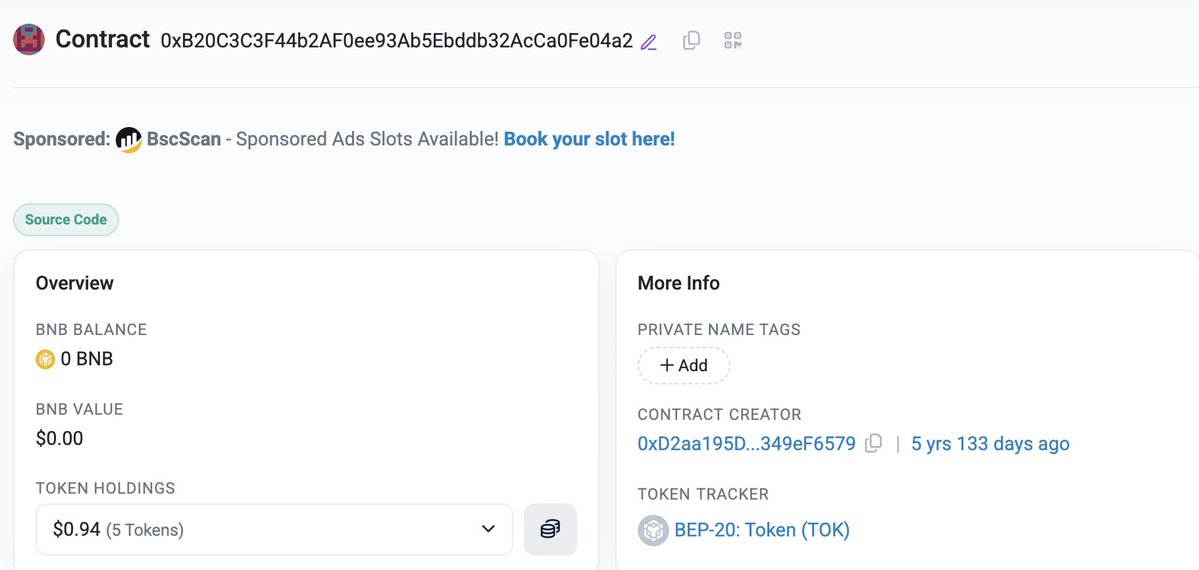
Task: Add a private name tag
Action: tap(684, 366)
